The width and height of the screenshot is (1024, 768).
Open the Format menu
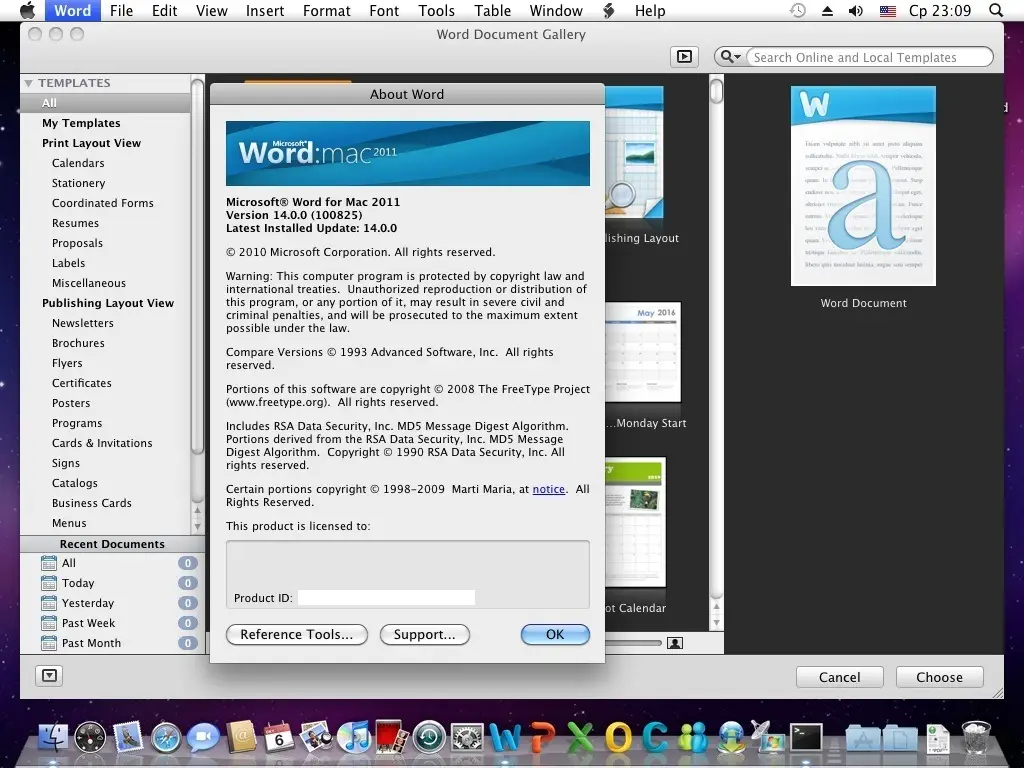coord(327,10)
